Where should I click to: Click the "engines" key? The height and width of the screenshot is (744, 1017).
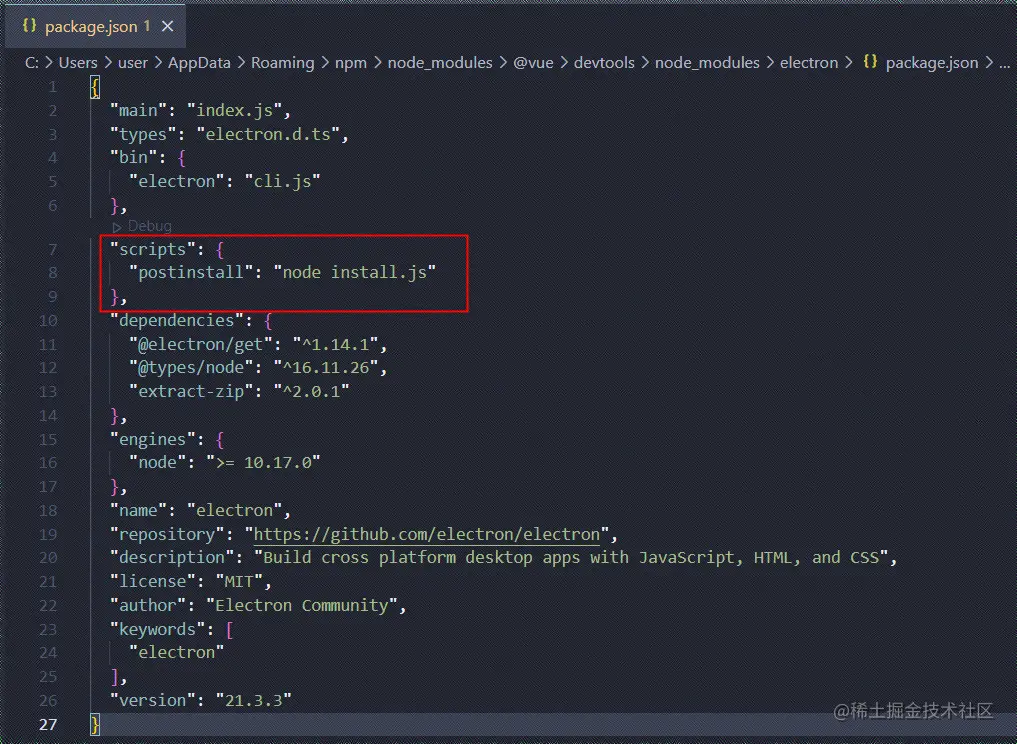point(153,440)
